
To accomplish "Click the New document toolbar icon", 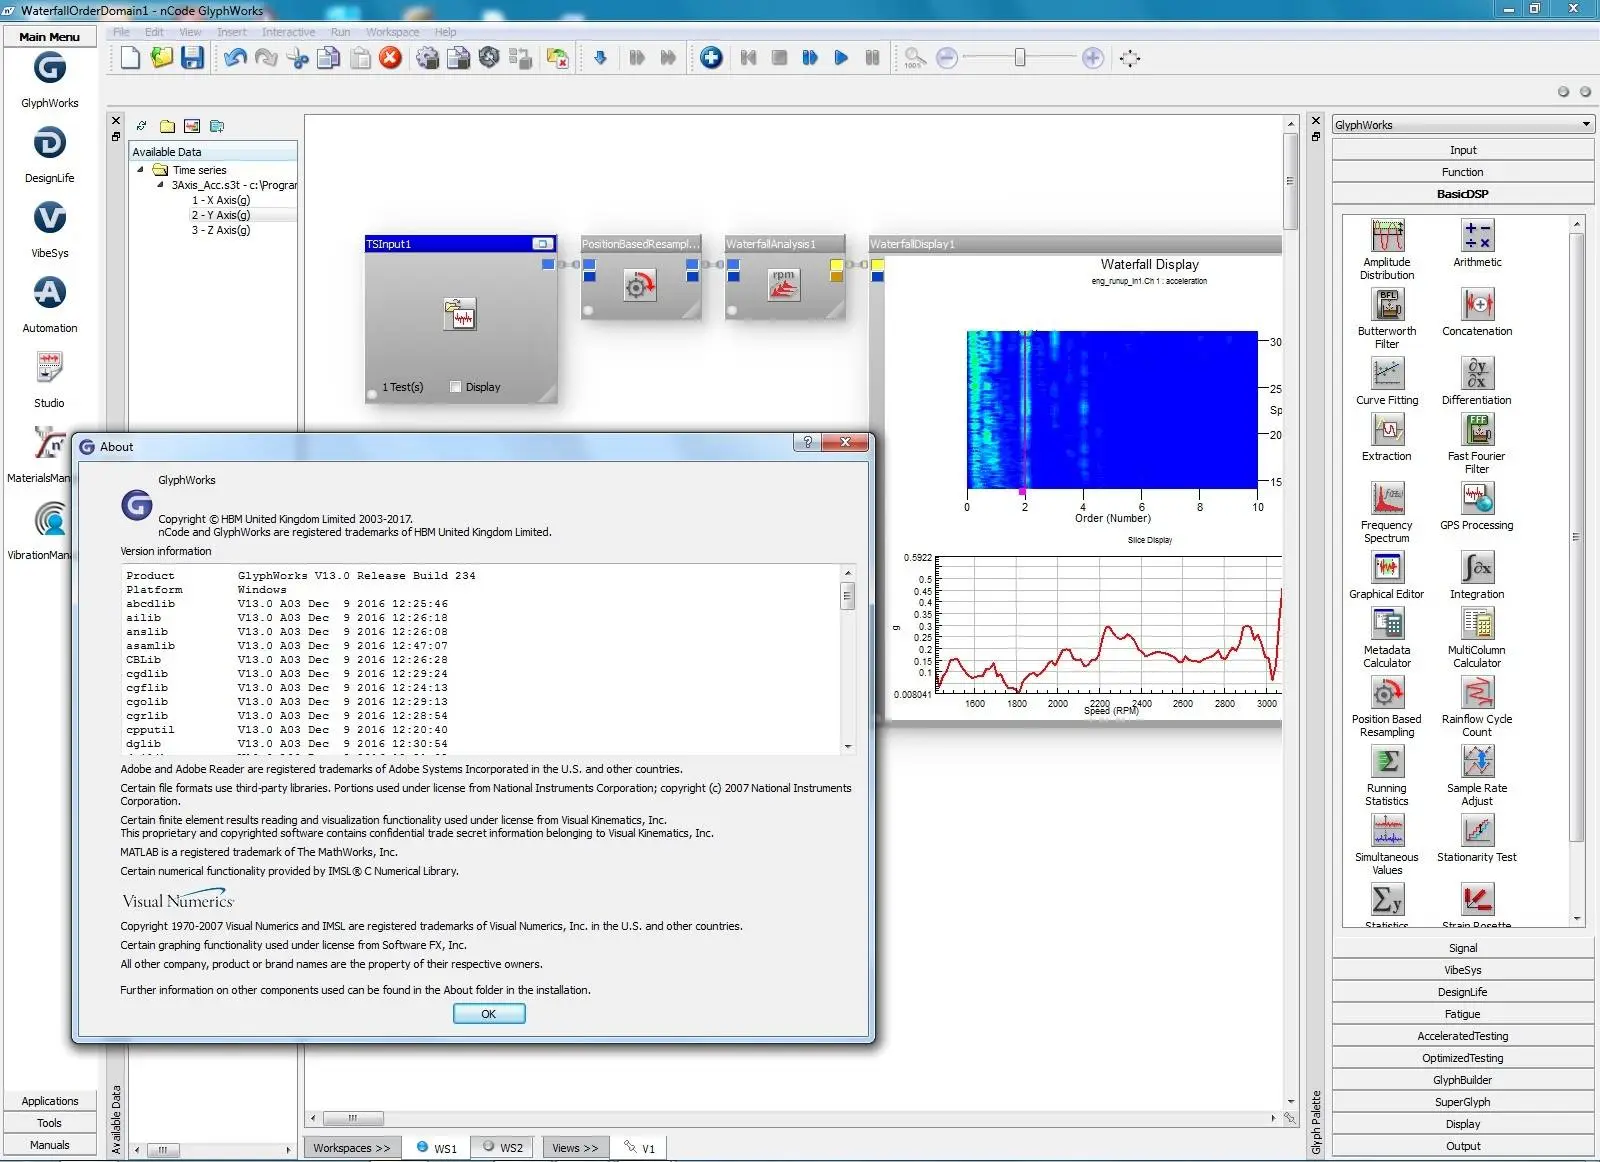I will pyautogui.click(x=130, y=58).
